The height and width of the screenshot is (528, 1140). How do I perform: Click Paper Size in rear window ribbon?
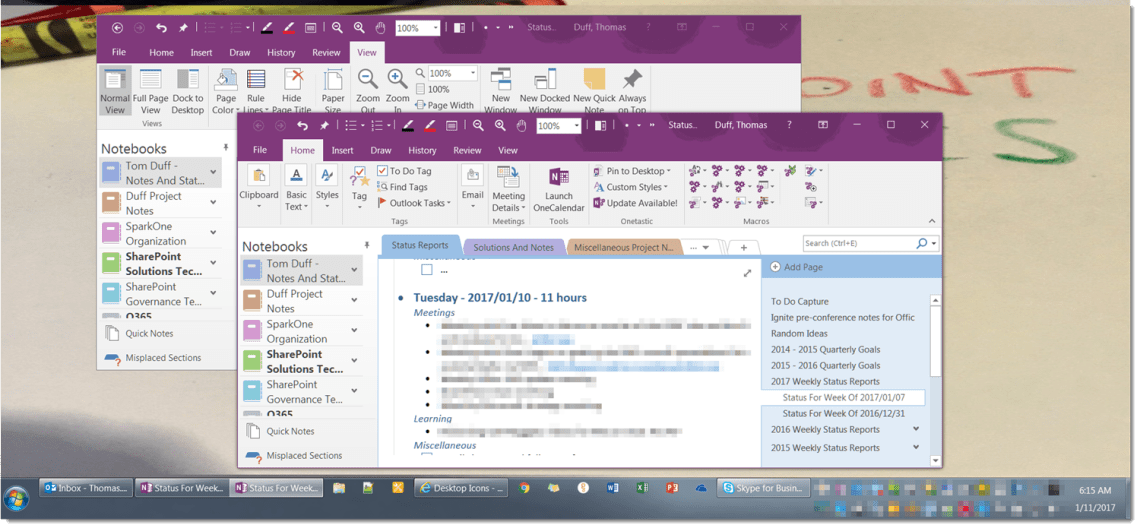click(x=333, y=92)
